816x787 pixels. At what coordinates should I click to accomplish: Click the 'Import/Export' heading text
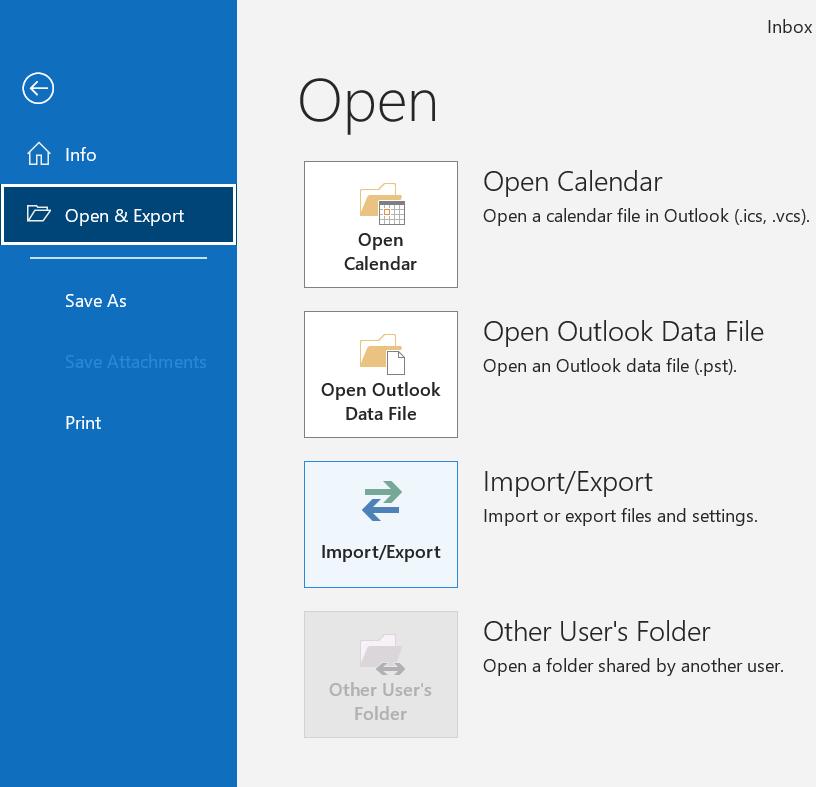tap(567, 482)
